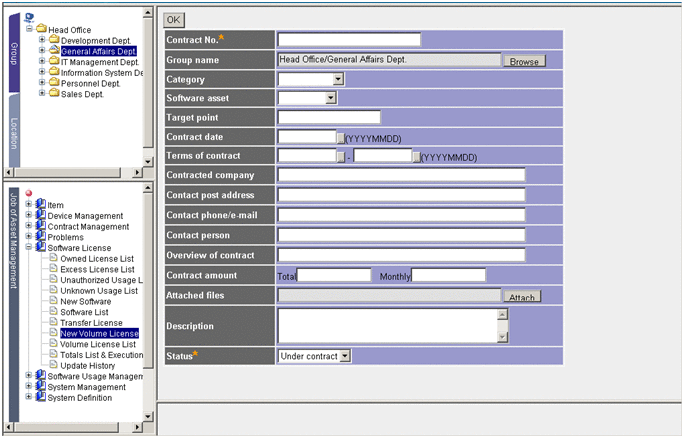
Task: Click the Attach button for files
Action: coord(522,297)
